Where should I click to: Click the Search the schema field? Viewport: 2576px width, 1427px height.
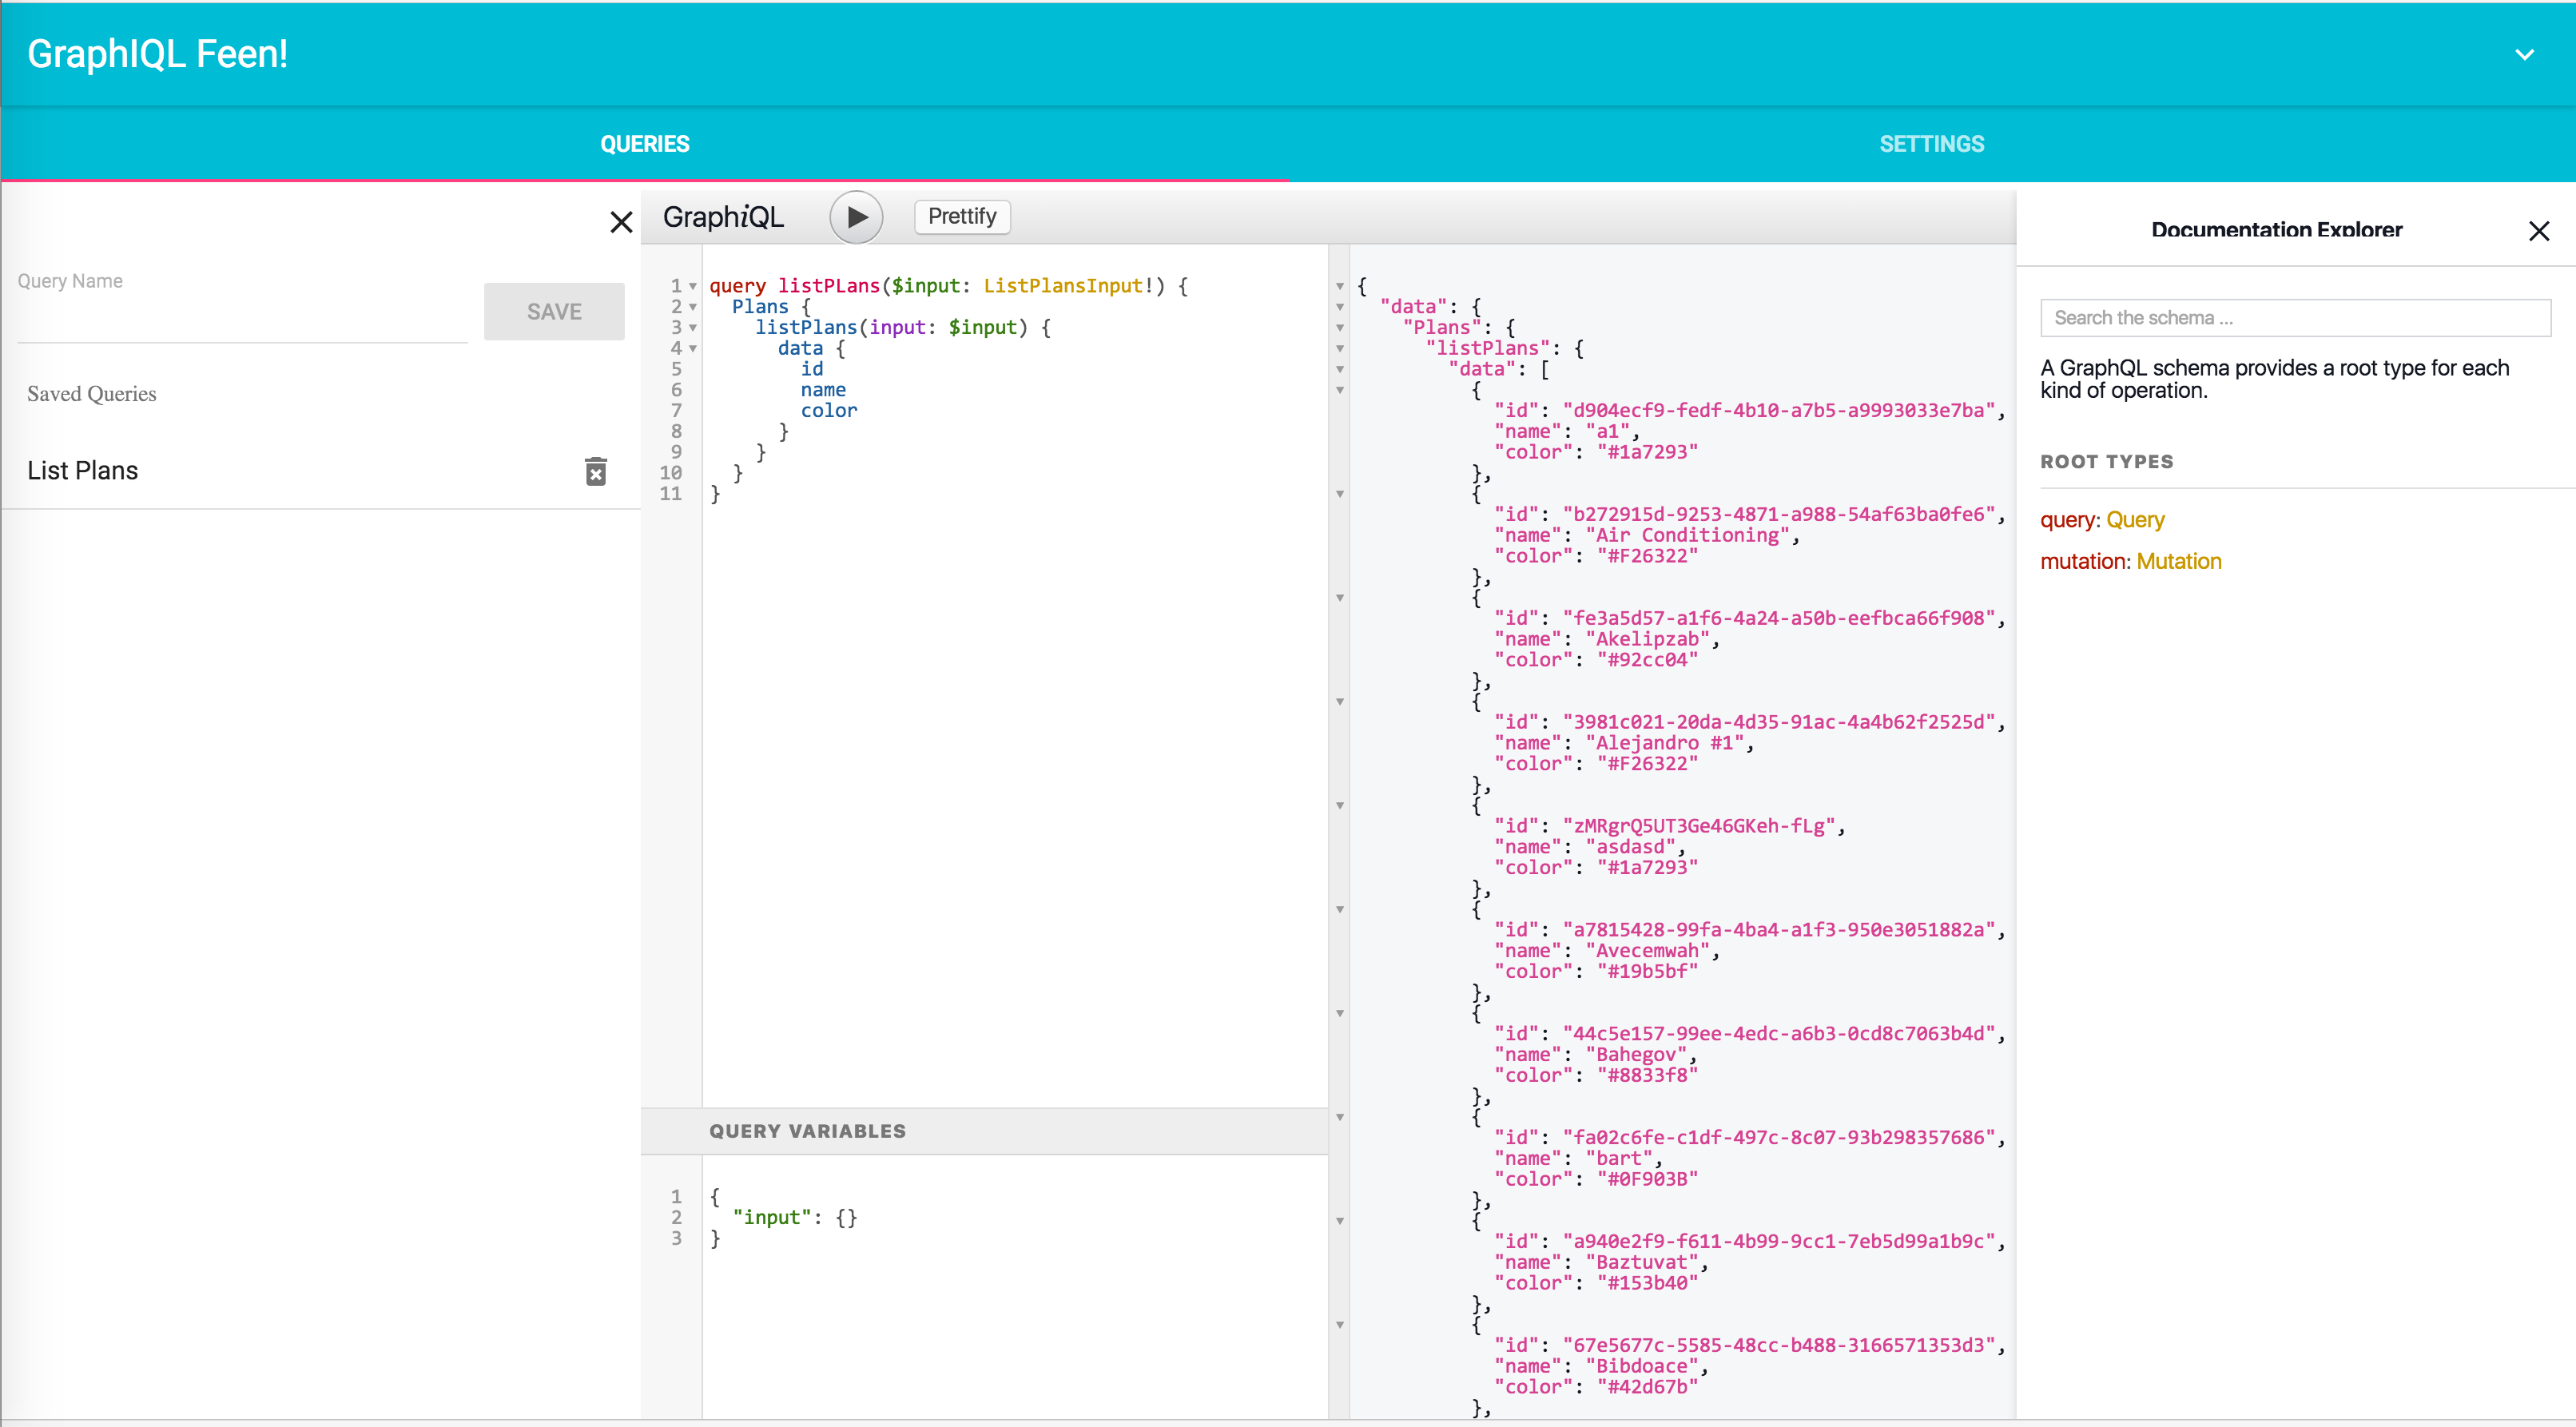pos(2296,317)
